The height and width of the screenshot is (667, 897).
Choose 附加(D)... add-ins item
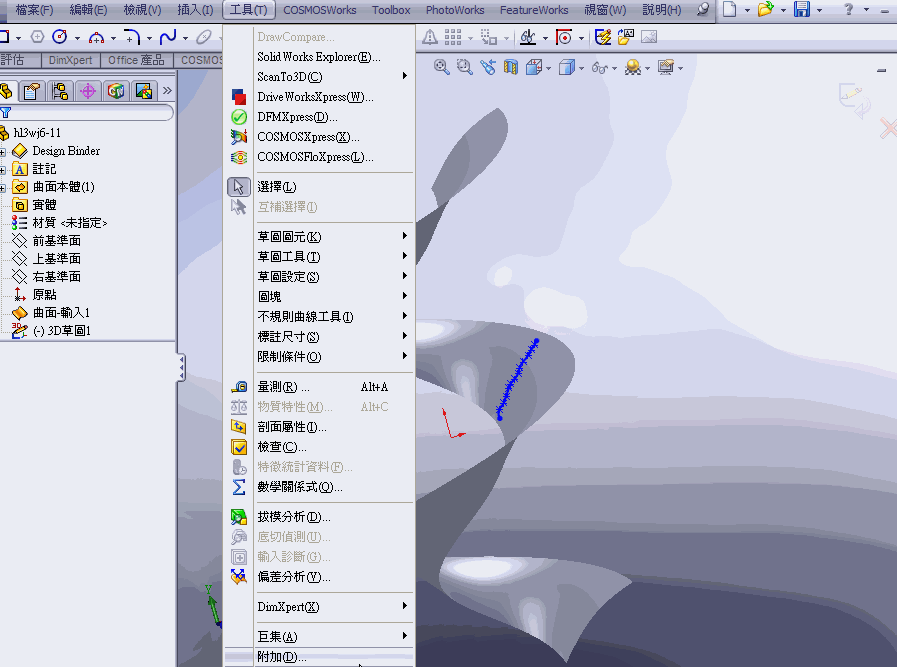[319, 657]
